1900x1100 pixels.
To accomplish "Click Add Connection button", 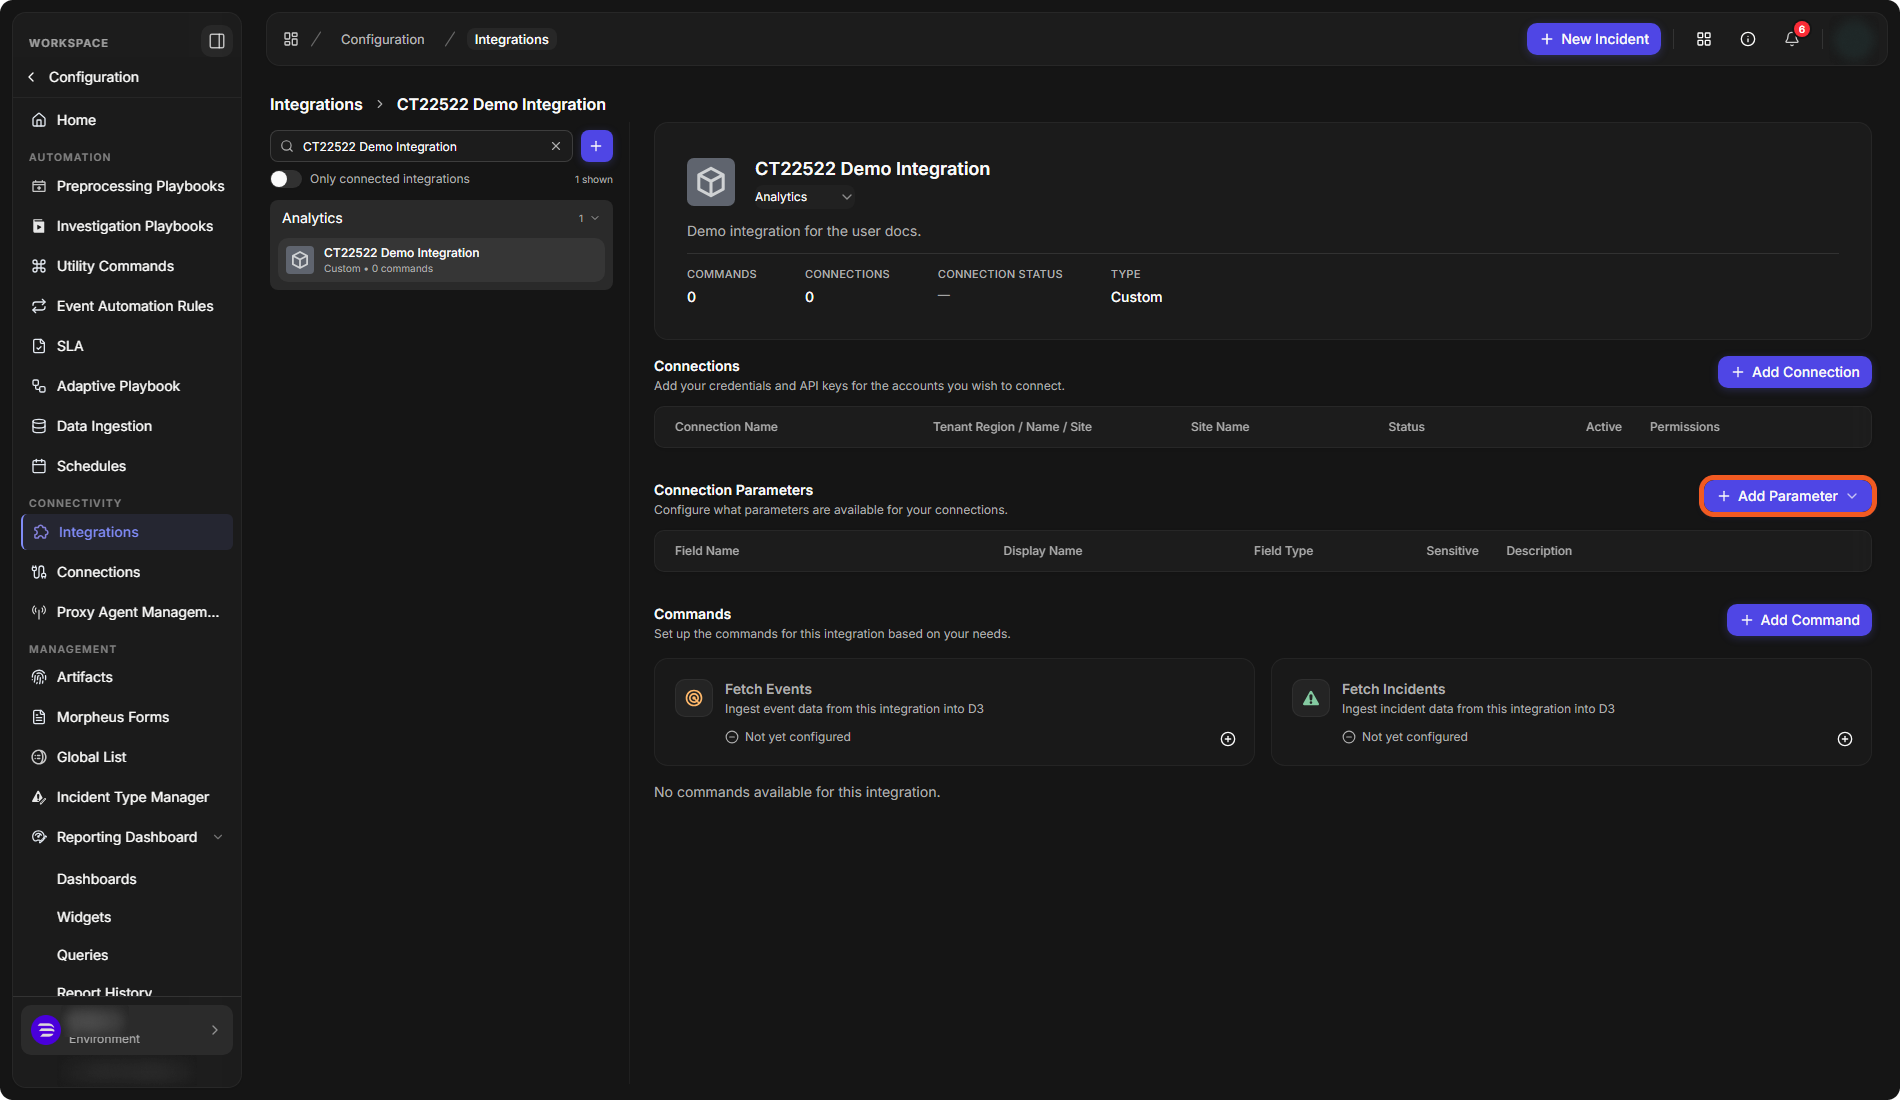I will coord(1795,372).
